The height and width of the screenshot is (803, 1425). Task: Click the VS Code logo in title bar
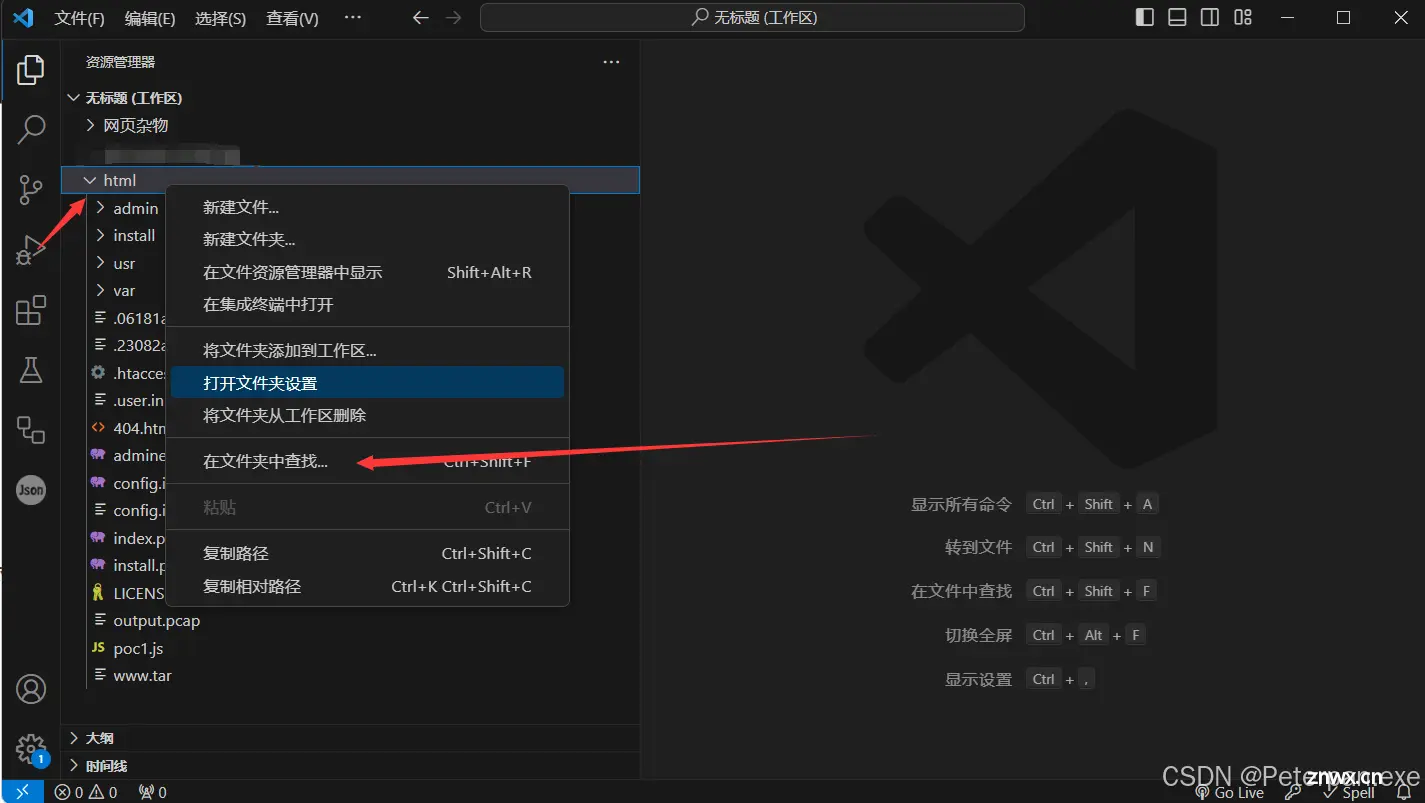[23, 18]
